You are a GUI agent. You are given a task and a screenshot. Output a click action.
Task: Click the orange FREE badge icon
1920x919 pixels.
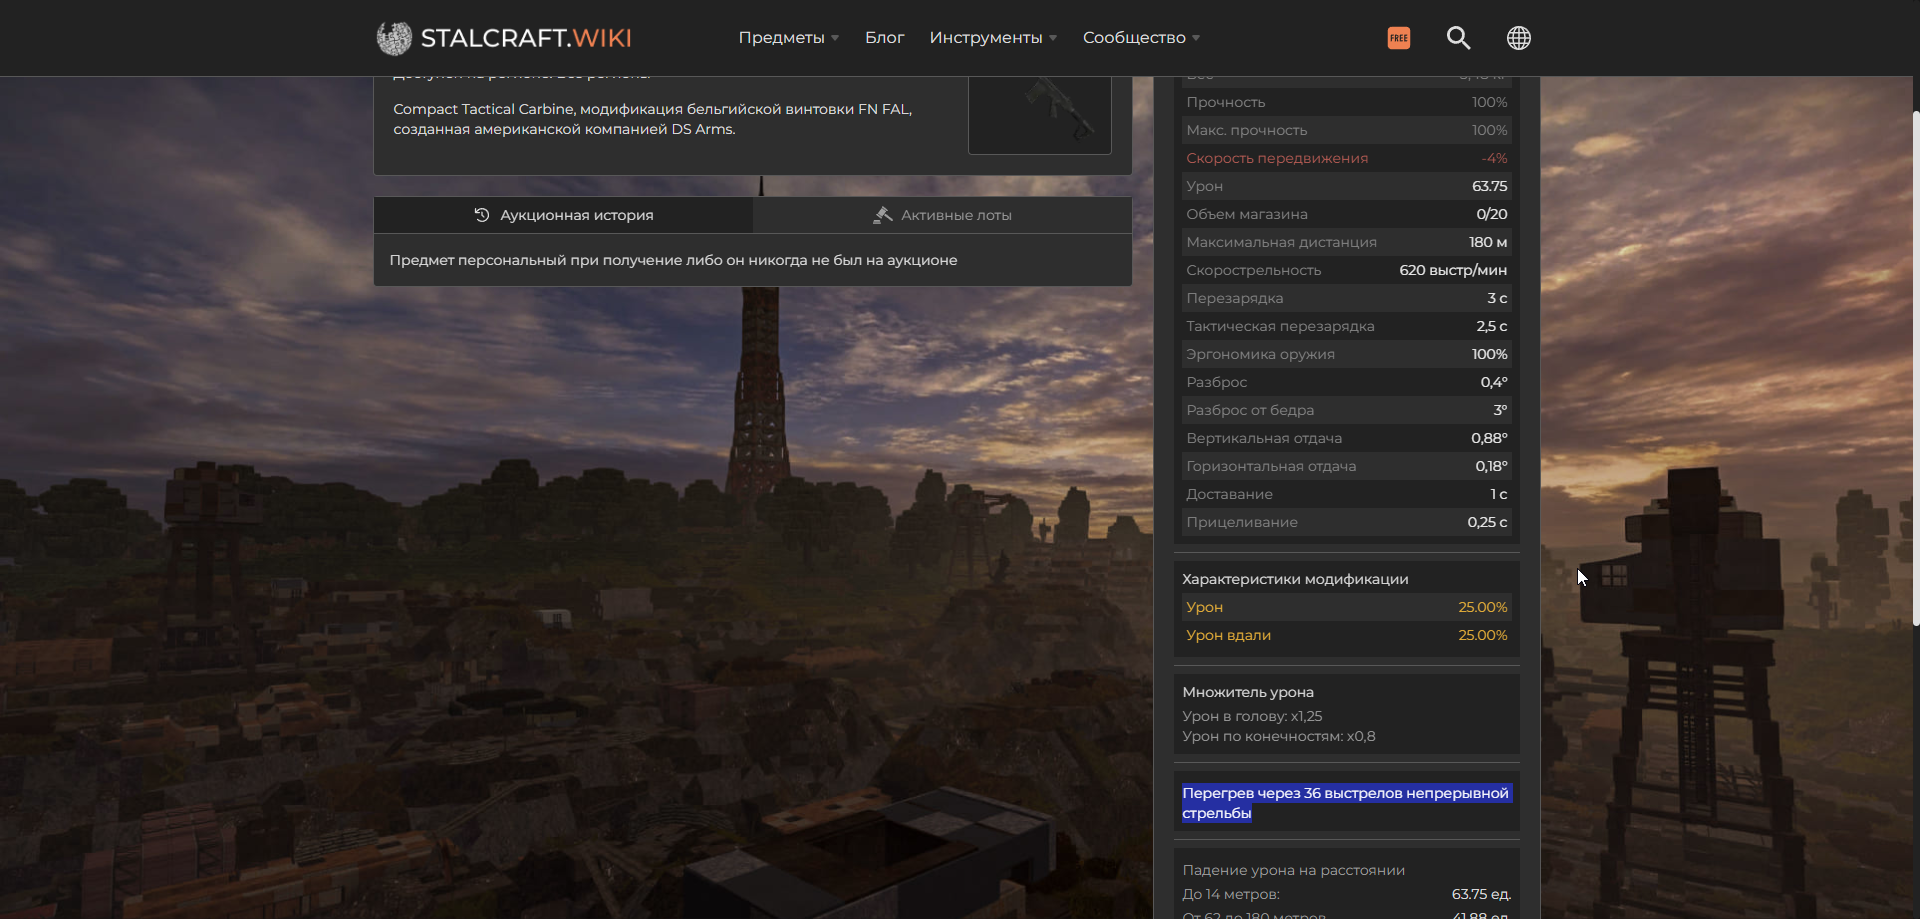click(1399, 38)
